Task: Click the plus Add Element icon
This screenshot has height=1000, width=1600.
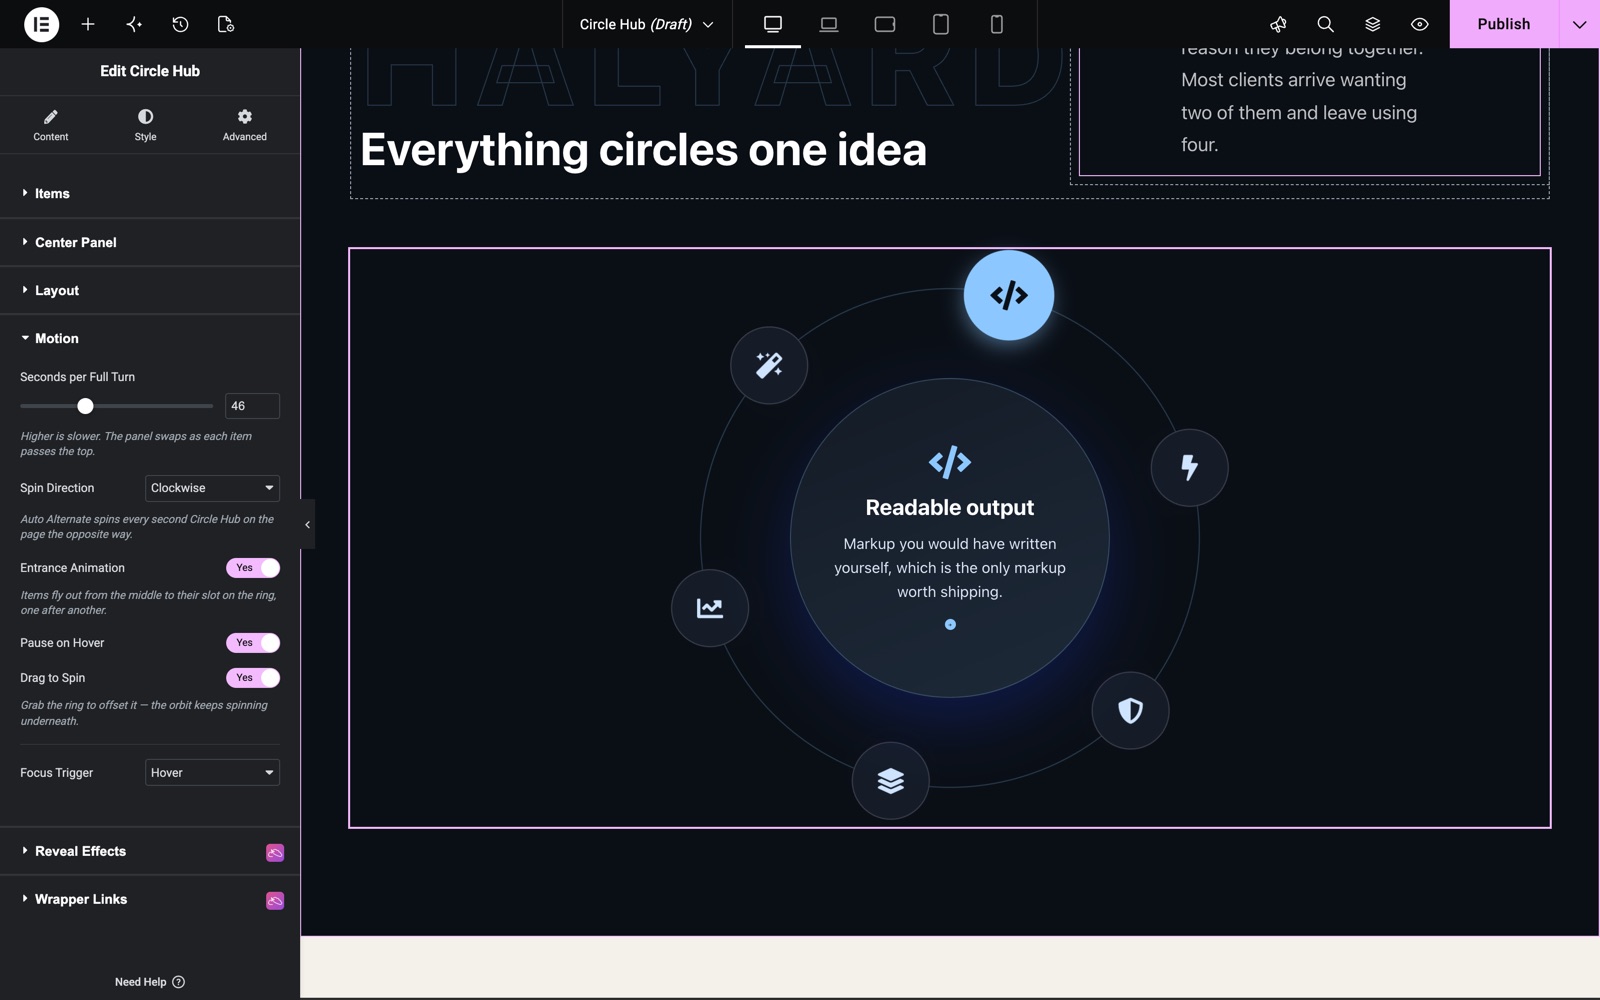Action: [88, 24]
